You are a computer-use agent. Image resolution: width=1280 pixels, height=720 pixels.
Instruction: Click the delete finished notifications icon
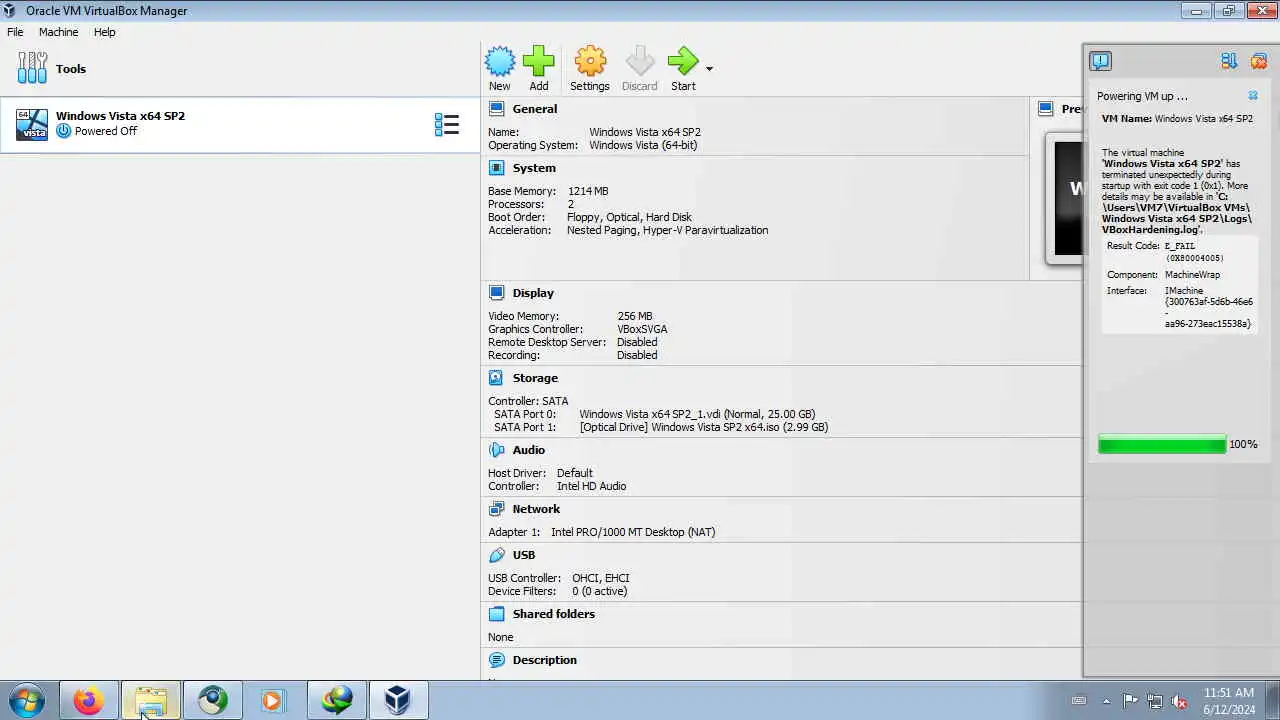click(x=1259, y=61)
